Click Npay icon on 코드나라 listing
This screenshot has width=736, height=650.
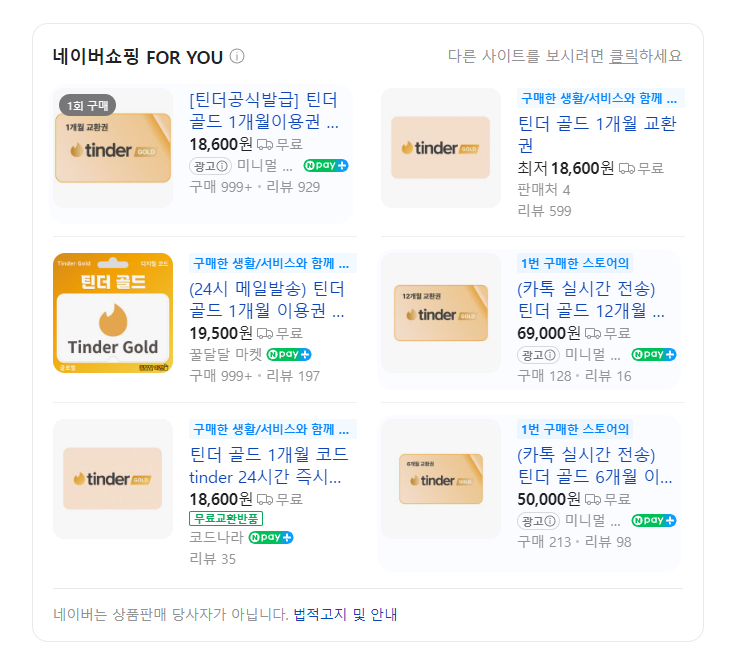(x=271, y=537)
